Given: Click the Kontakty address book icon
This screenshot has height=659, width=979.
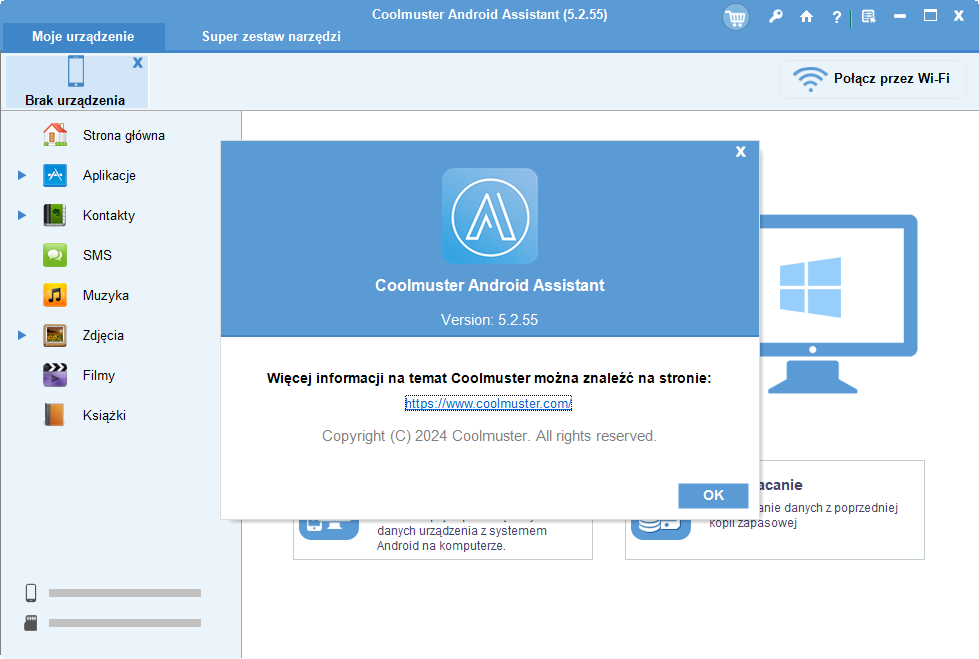Looking at the screenshot, I should tap(55, 215).
